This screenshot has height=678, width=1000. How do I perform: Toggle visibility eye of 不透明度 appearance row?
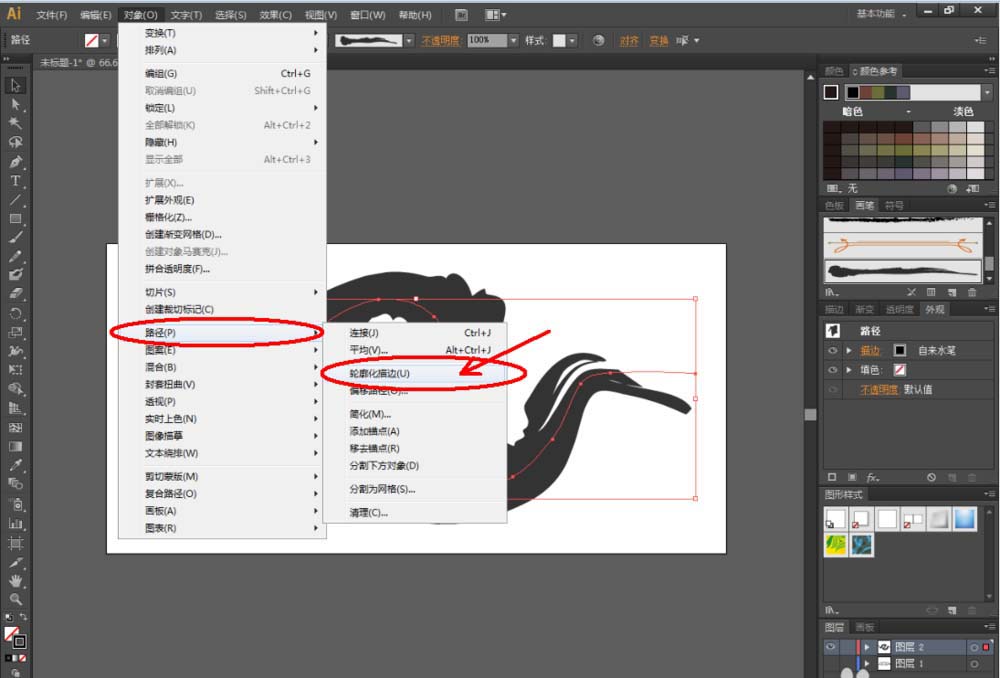(x=832, y=389)
